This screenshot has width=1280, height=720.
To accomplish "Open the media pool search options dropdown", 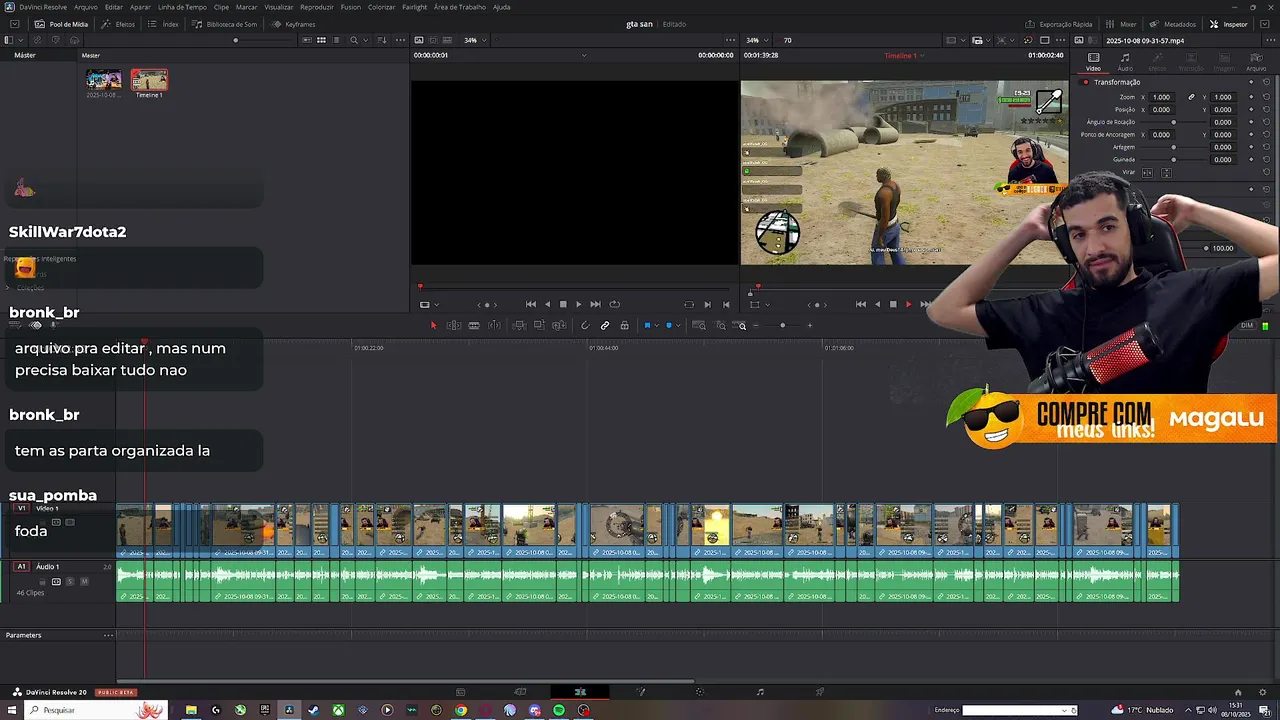I will click(365, 40).
